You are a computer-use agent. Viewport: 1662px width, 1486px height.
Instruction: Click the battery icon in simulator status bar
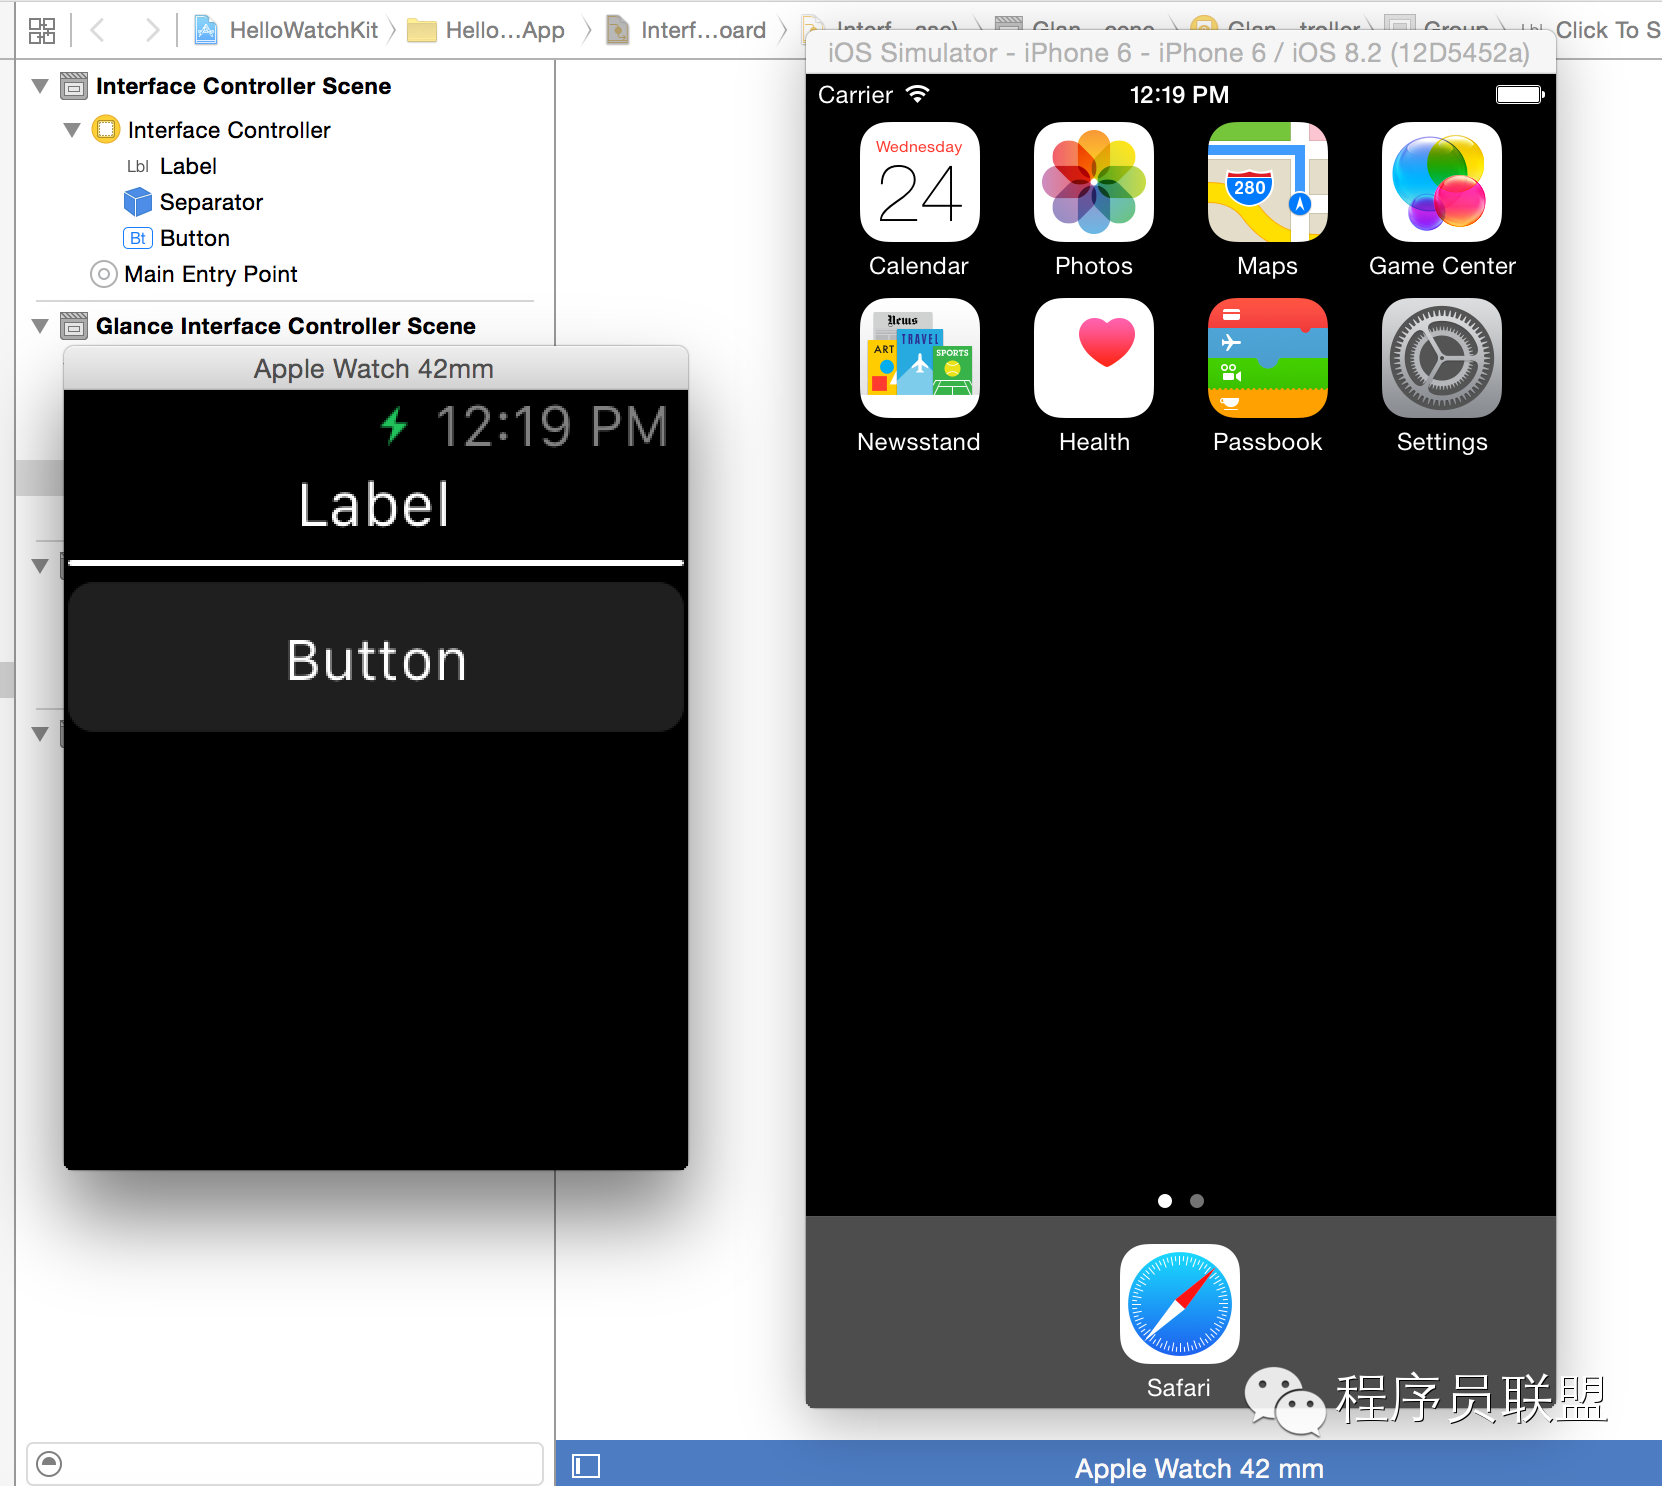pos(1520,95)
